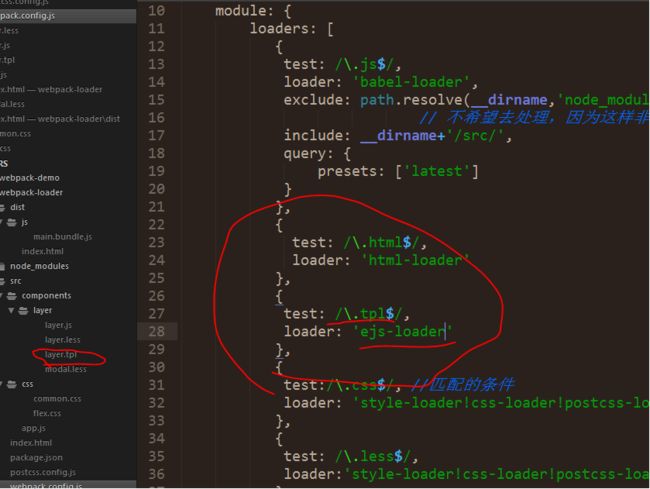The width and height of the screenshot is (650, 489).
Task: Click the css folder icon
Action: pyautogui.click(x=12, y=384)
